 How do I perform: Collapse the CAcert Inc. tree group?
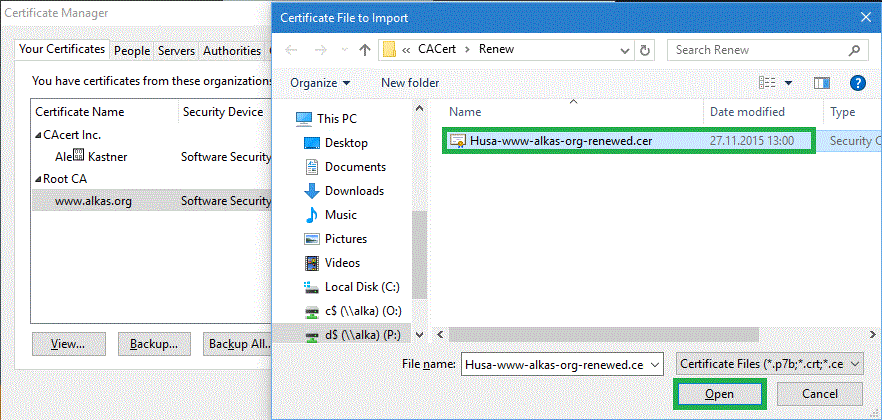[x=38, y=135]
